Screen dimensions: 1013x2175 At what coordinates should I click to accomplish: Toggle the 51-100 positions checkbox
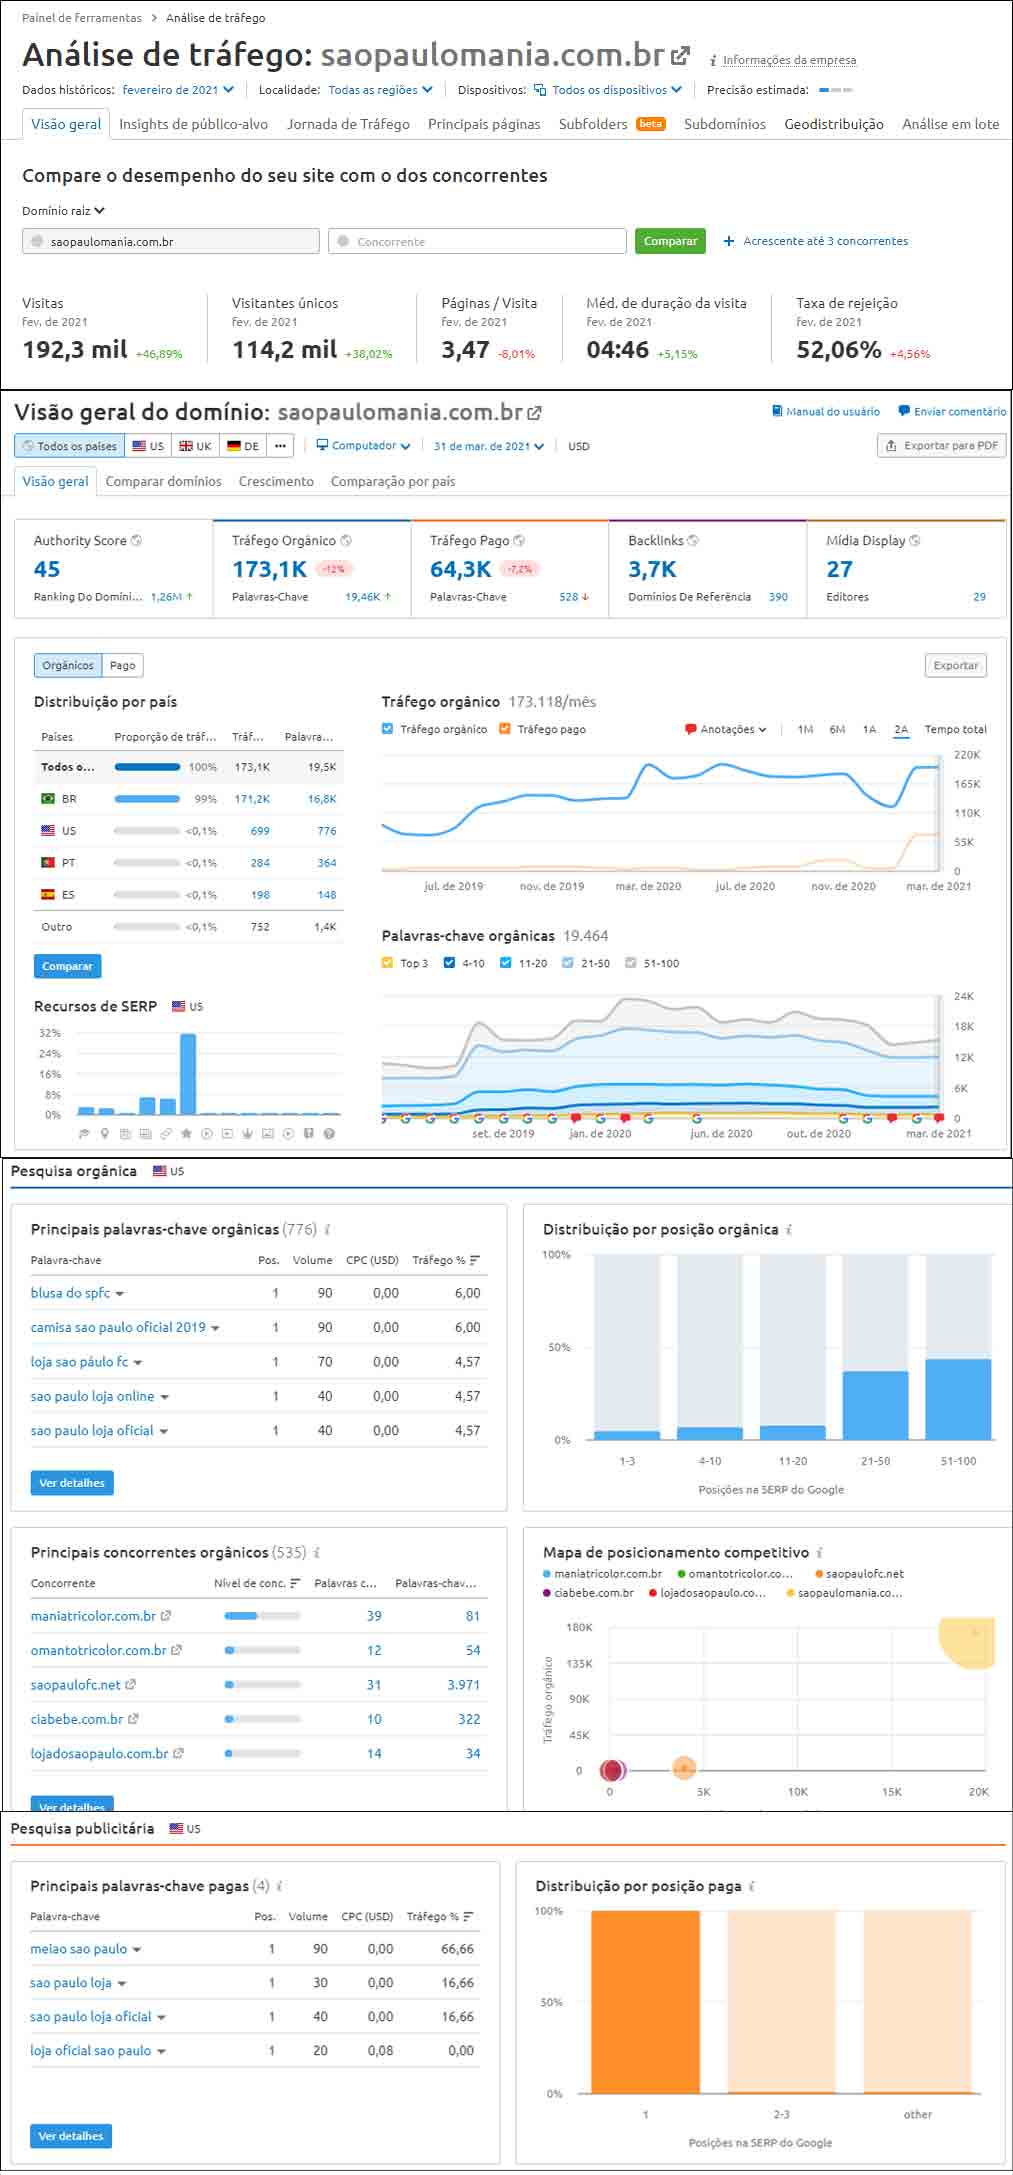click(x=631, y=963)
